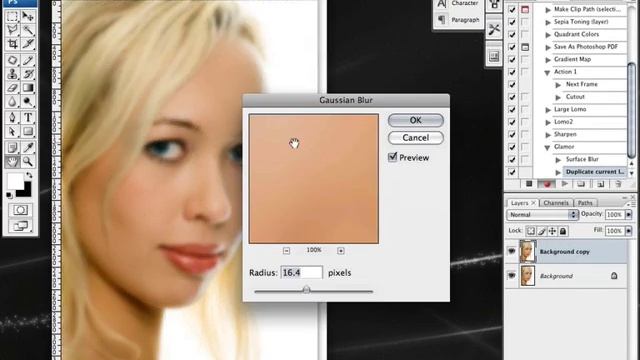Select the Brush tool

pos(28,60)
